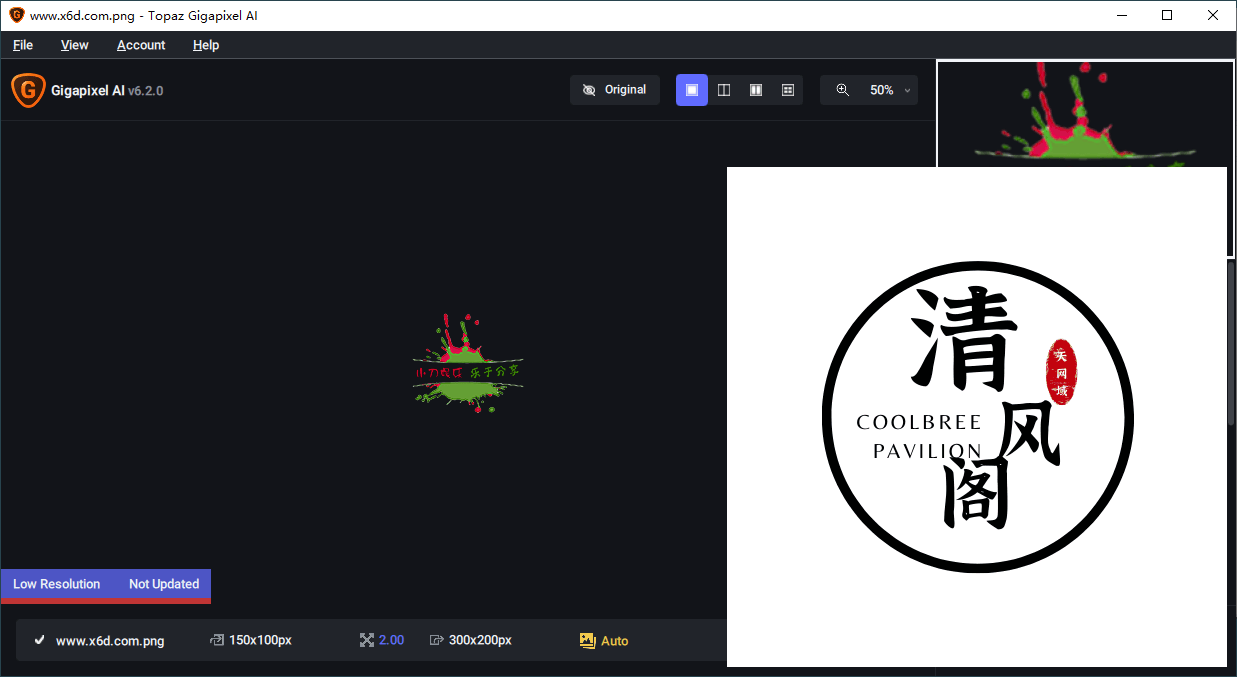
Task: Minimize the Topaz Gigapixel AI window
Action: point(1121,15)
